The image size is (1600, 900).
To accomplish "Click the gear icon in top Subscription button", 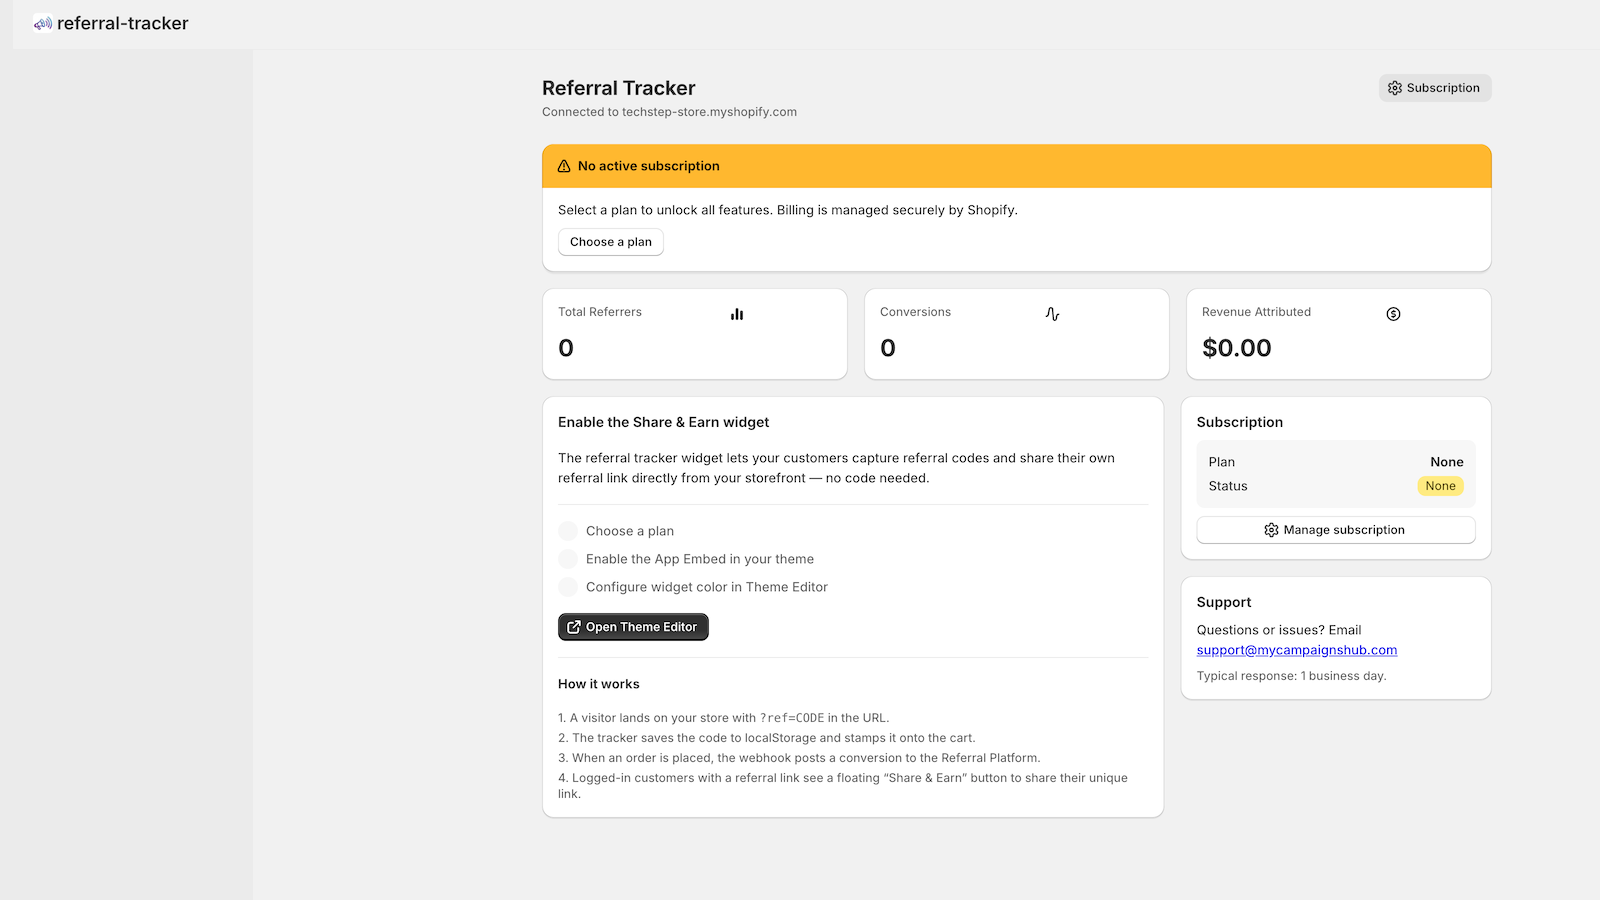I will (x=1395, y=88).
